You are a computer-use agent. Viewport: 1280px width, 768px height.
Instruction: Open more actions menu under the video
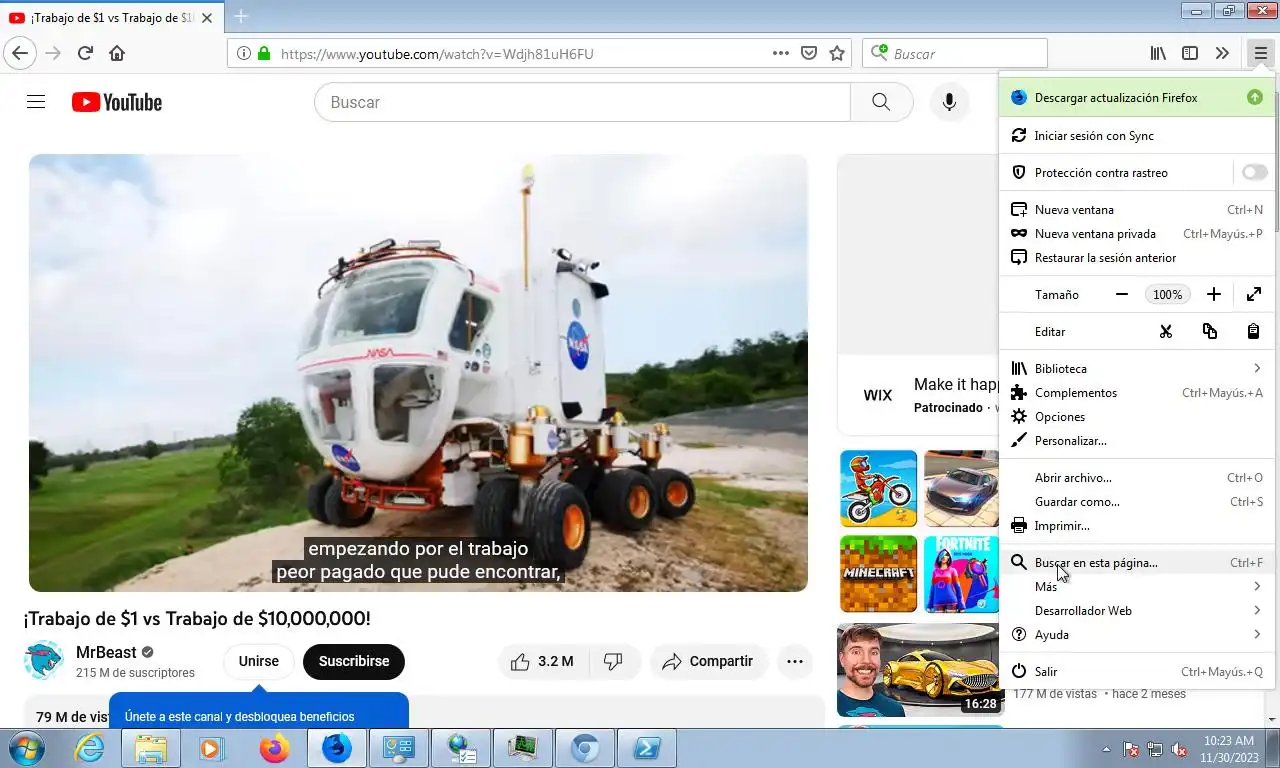tap(795, 661)
